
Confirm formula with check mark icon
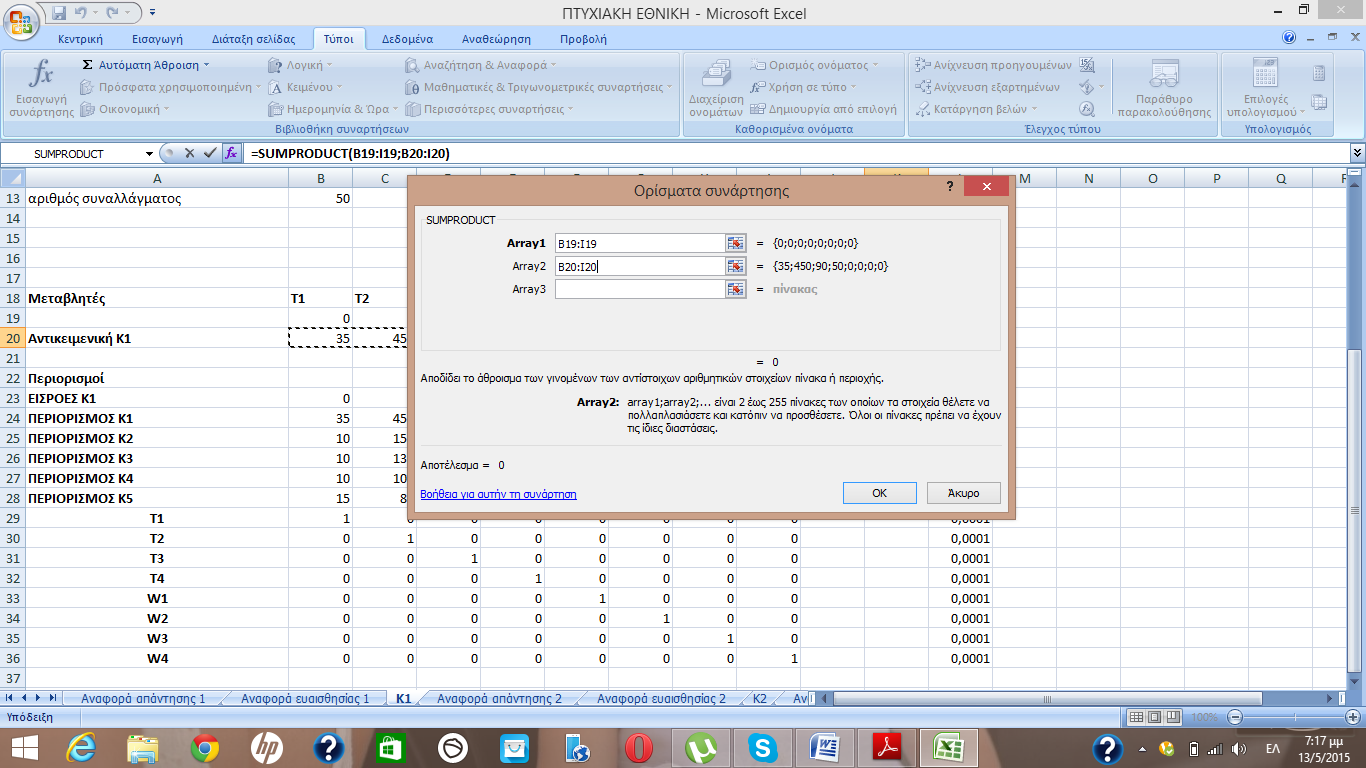[x=209, y=153]
